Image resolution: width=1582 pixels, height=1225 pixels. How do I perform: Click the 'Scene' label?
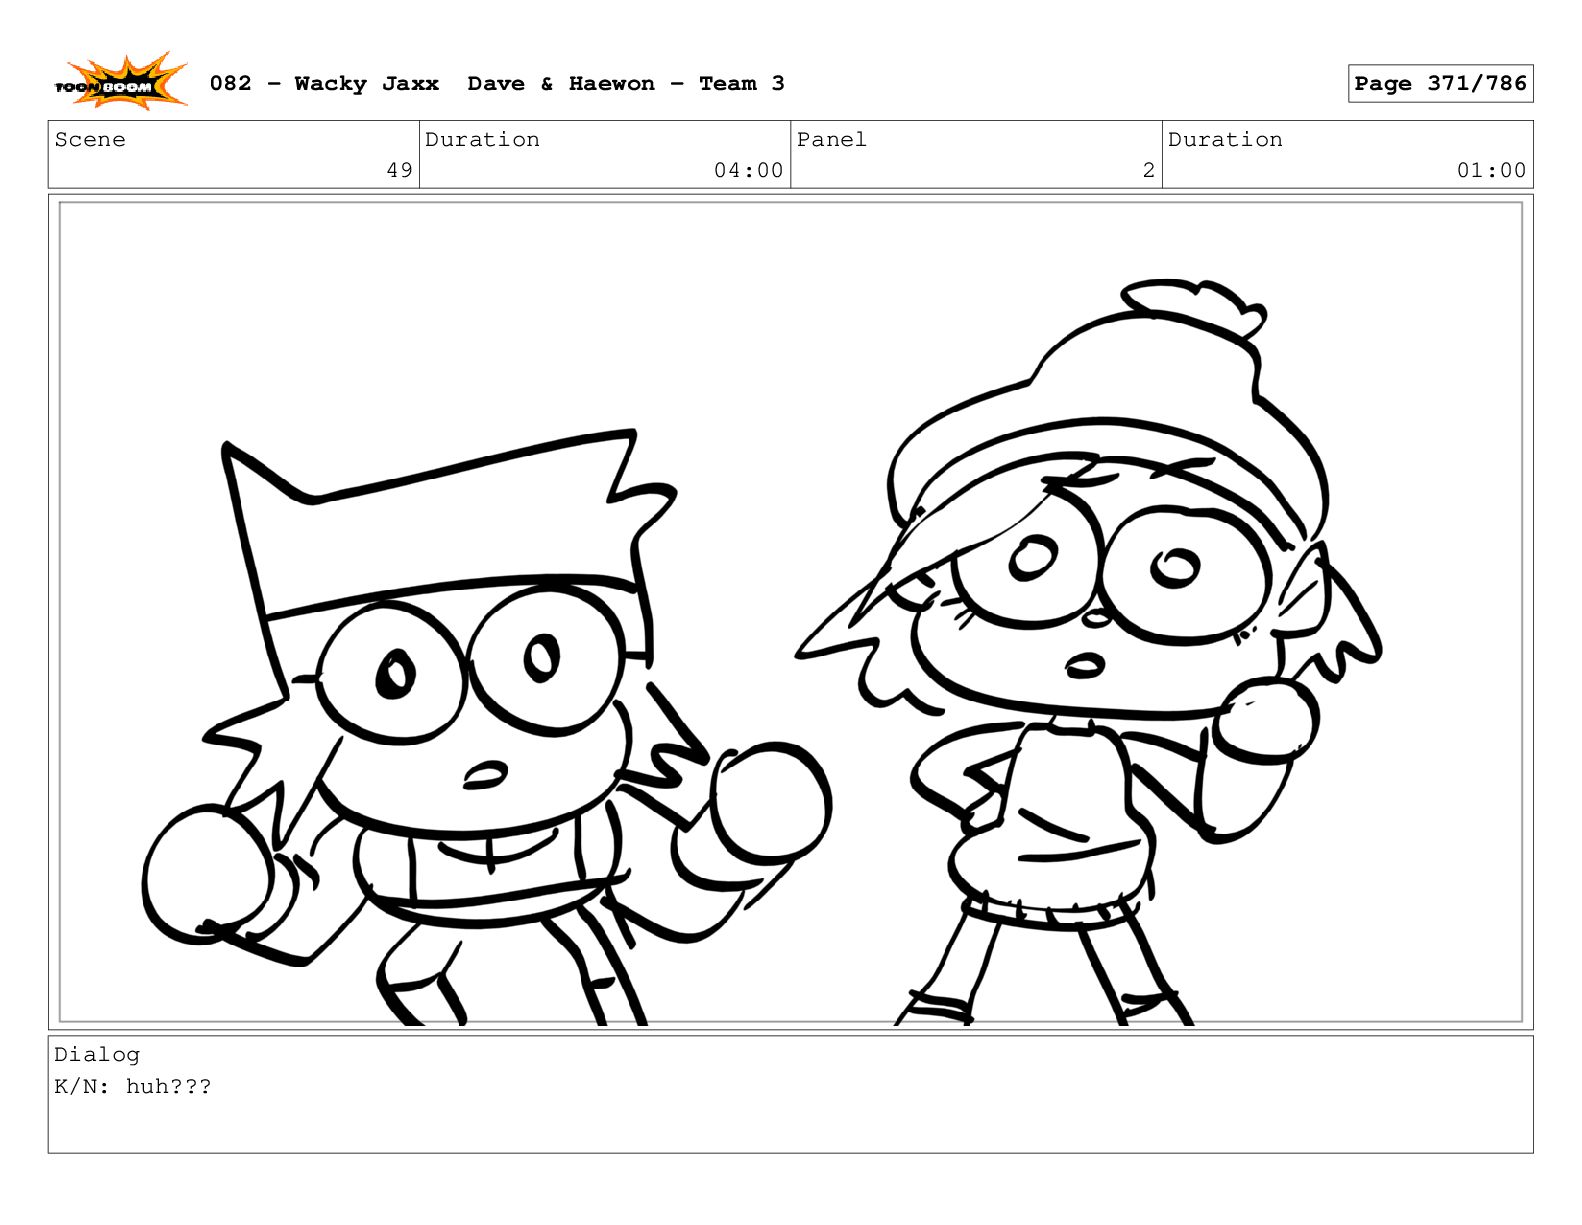(90, 140)
